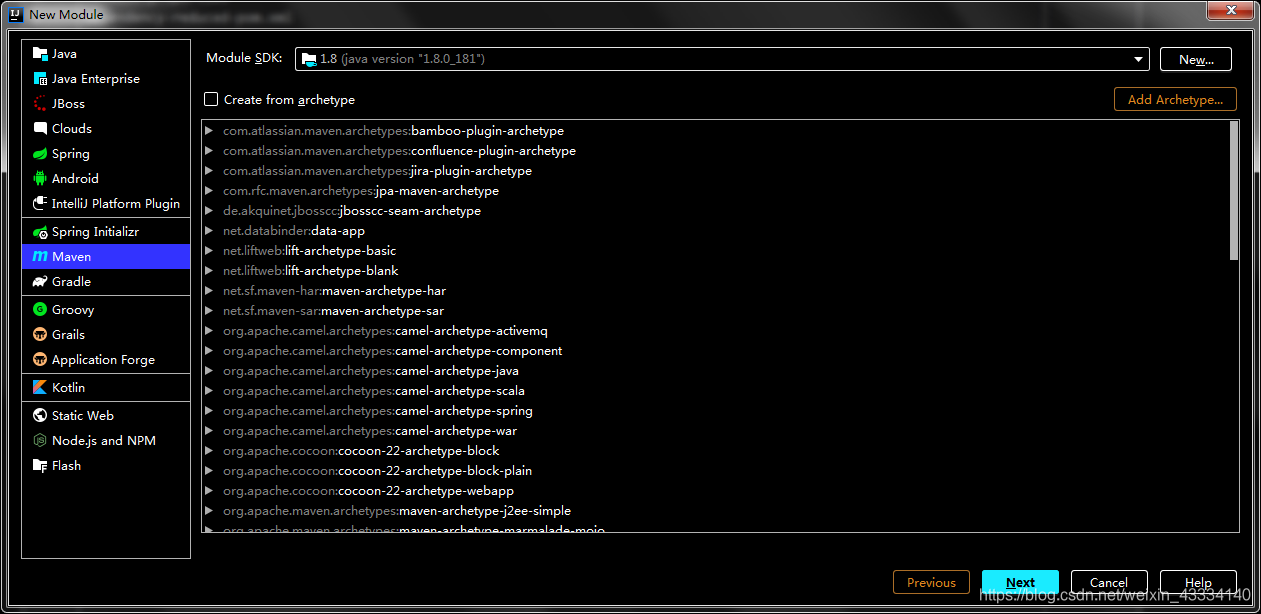This screenshot has height=614, width=1261.
Task: Click the Spring leaf icon
Action: [40, 154]
